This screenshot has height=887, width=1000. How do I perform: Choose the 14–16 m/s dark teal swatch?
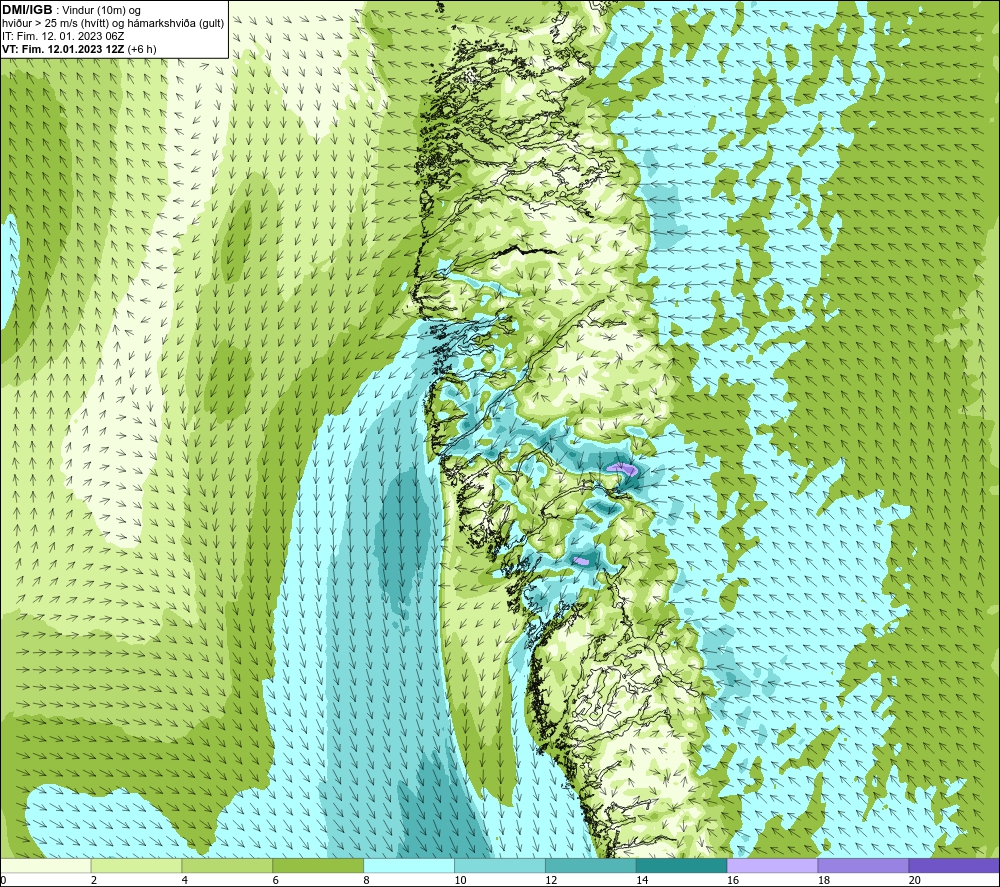[x=682, y=865]
